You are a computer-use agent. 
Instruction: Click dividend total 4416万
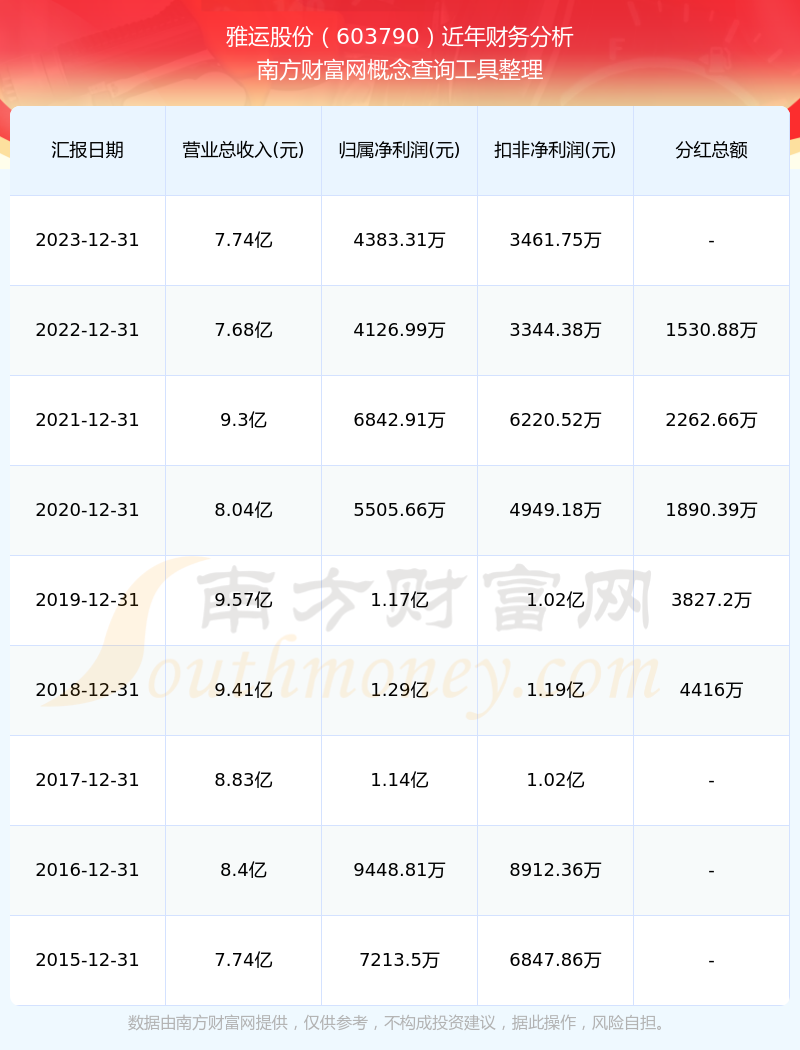click(x=712, y=690)
